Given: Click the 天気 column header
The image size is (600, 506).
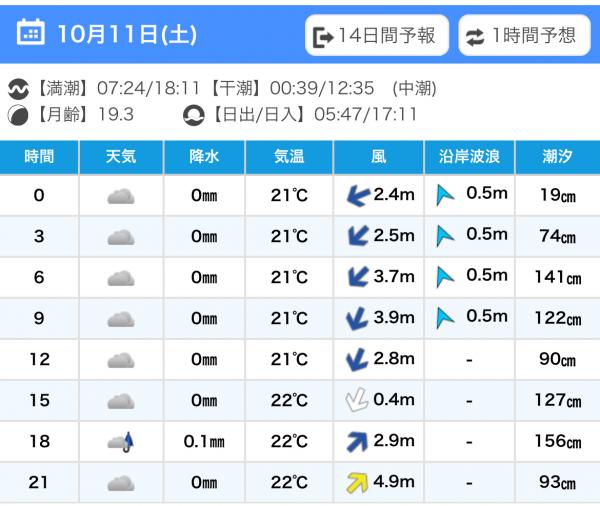Looking at the screenshot, I should tap(121, 156).
